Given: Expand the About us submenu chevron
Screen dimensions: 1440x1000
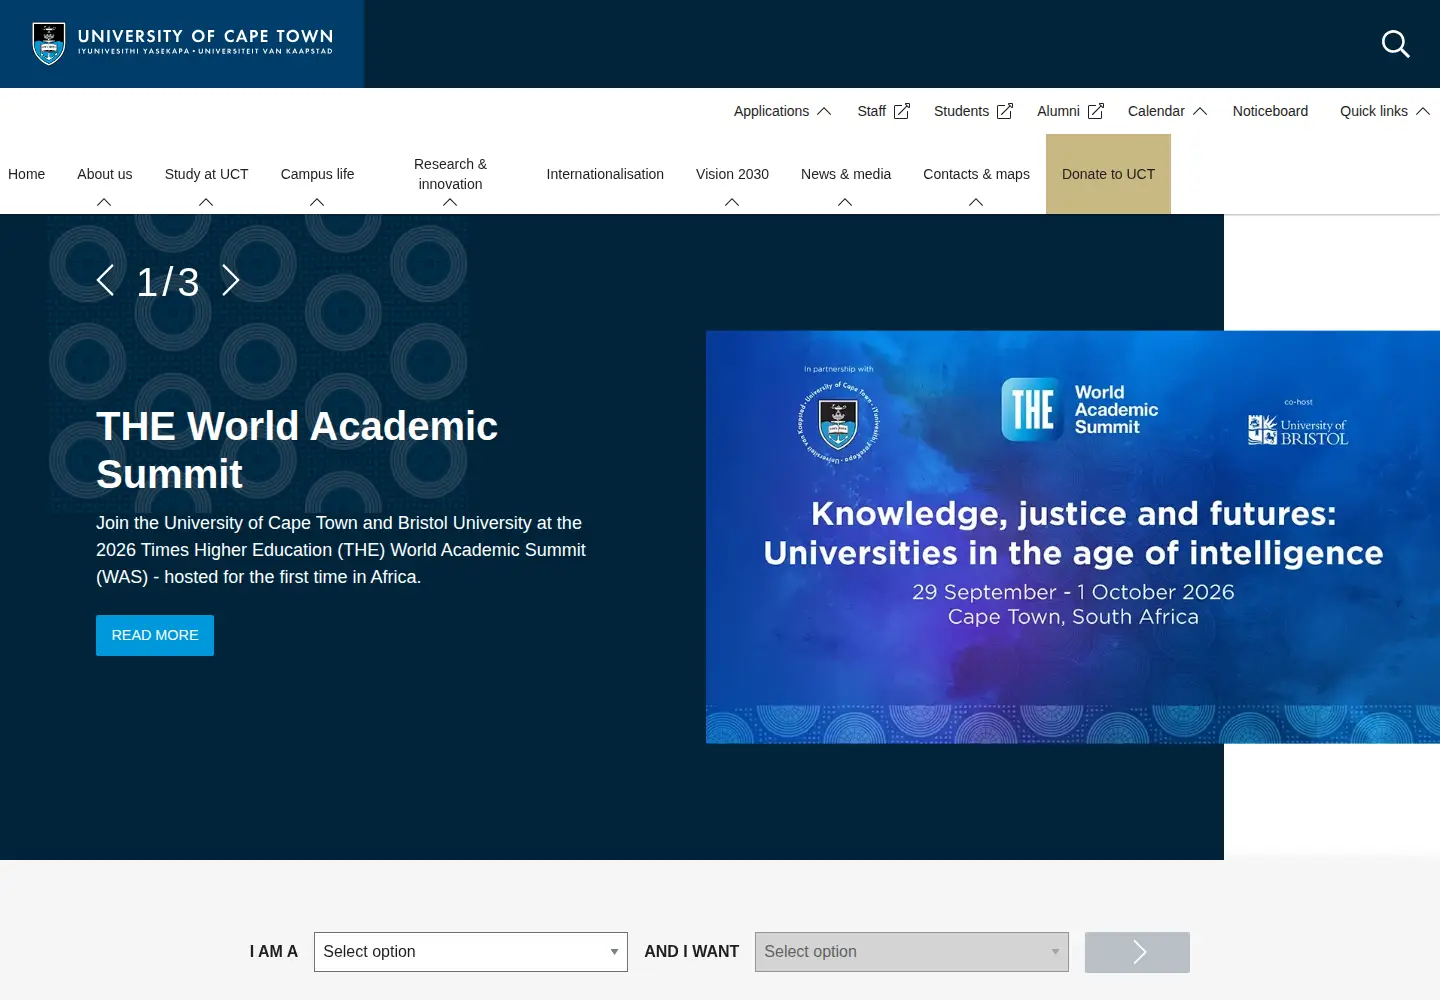Looking at the screenshot, I should coord(104,202).
